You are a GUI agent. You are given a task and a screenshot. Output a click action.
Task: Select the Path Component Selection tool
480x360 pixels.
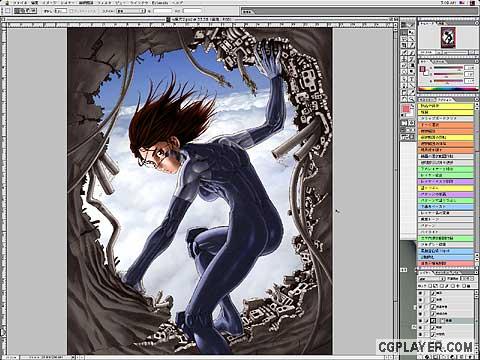pyautogui.click(x=404, y=79)
